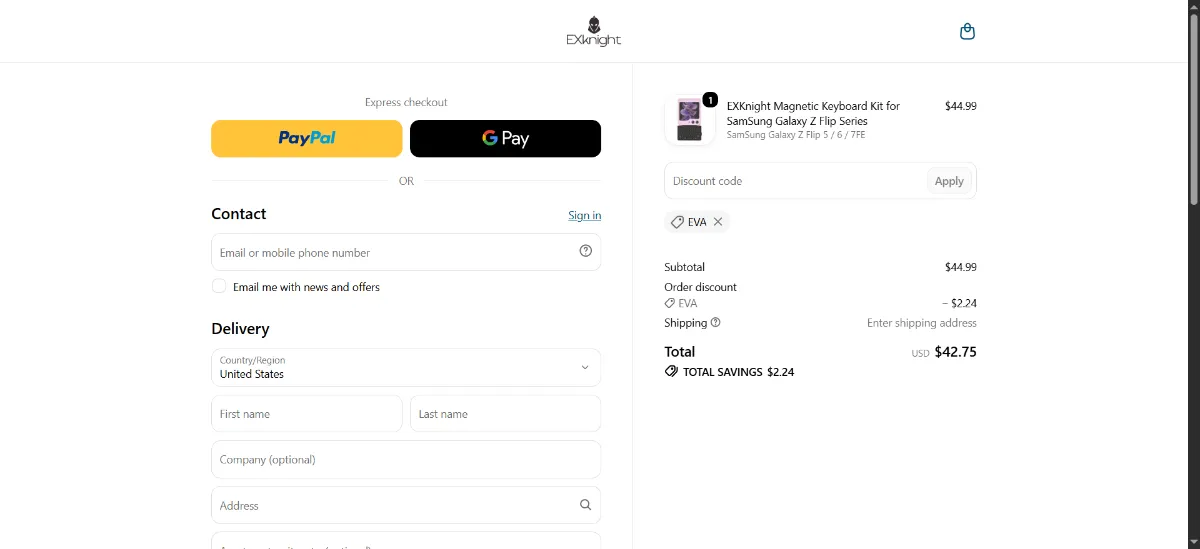Screen dimensions: 1200x549
Task: Remove the EVA discount code tag
Action: (718, 222)
